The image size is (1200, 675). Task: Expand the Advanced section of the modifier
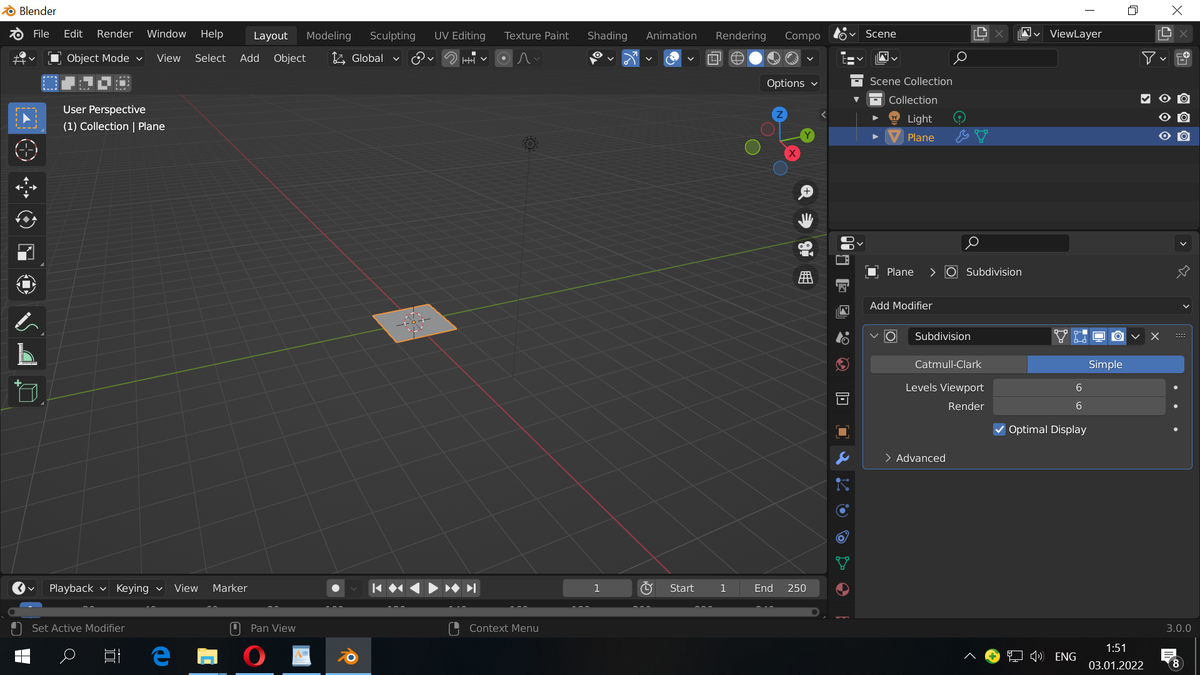point(919,458)
